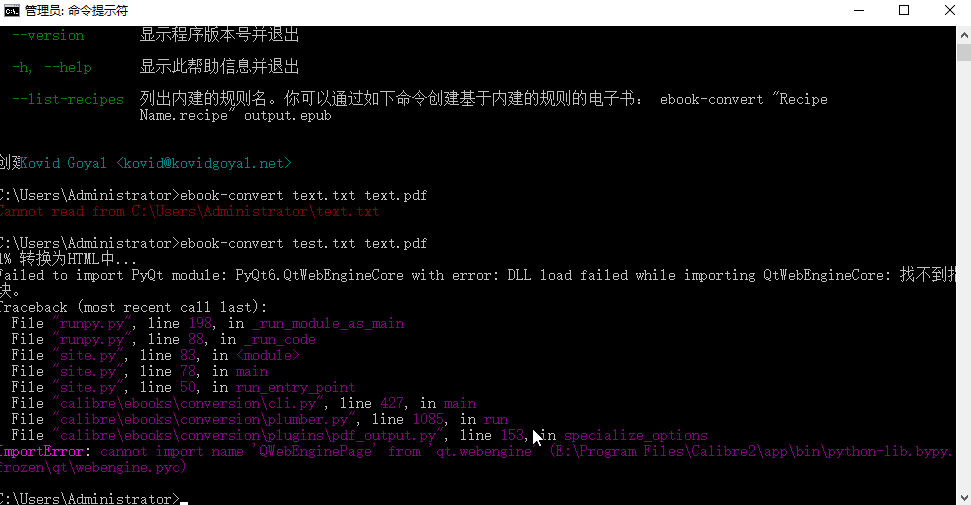Click the pdf_output.py traceback file path
The height and width of the screenshot is (505, 971).
(x=245, y=435)
